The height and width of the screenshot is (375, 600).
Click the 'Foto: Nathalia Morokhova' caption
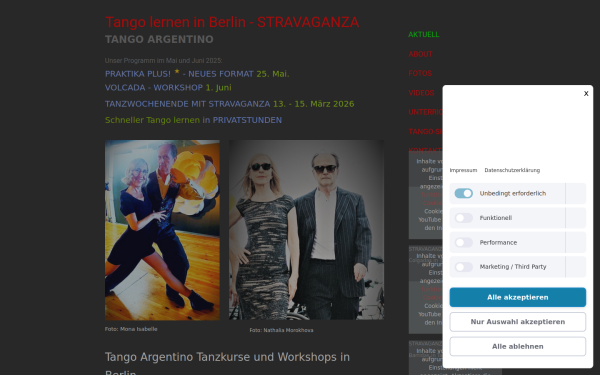pos(281,330)
